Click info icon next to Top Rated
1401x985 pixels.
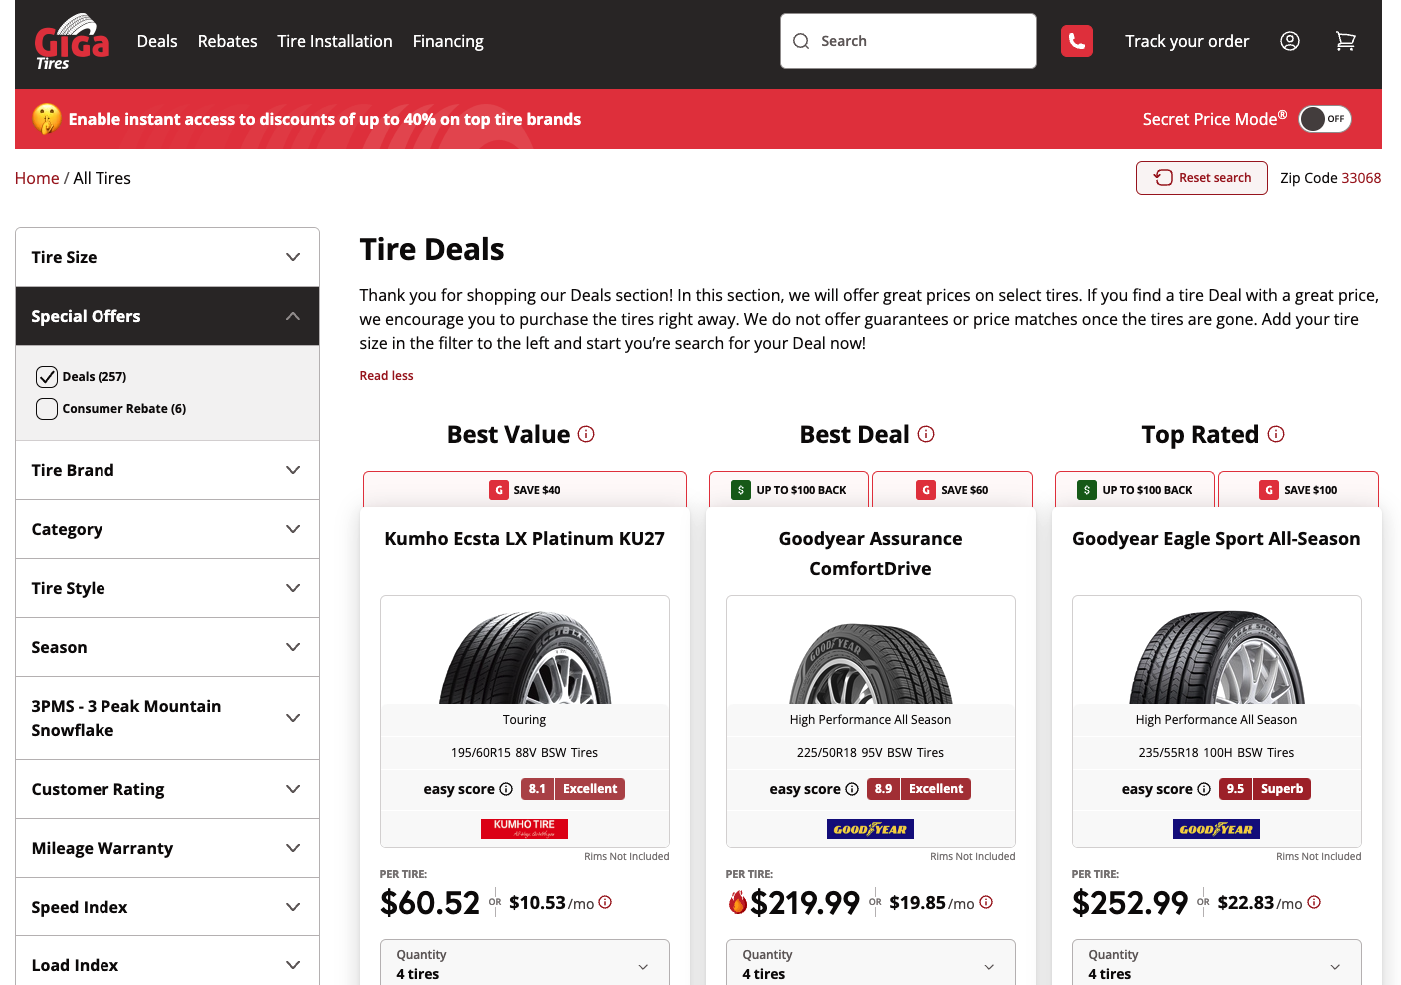pos(1276,434)
